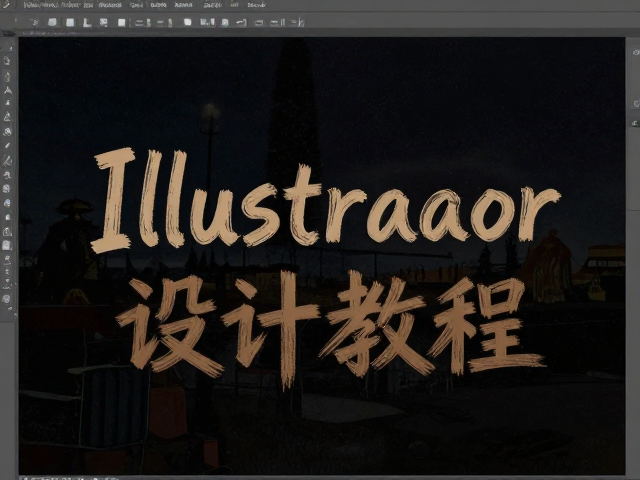Select the L-shaped icon in the top toolbar

87,22
